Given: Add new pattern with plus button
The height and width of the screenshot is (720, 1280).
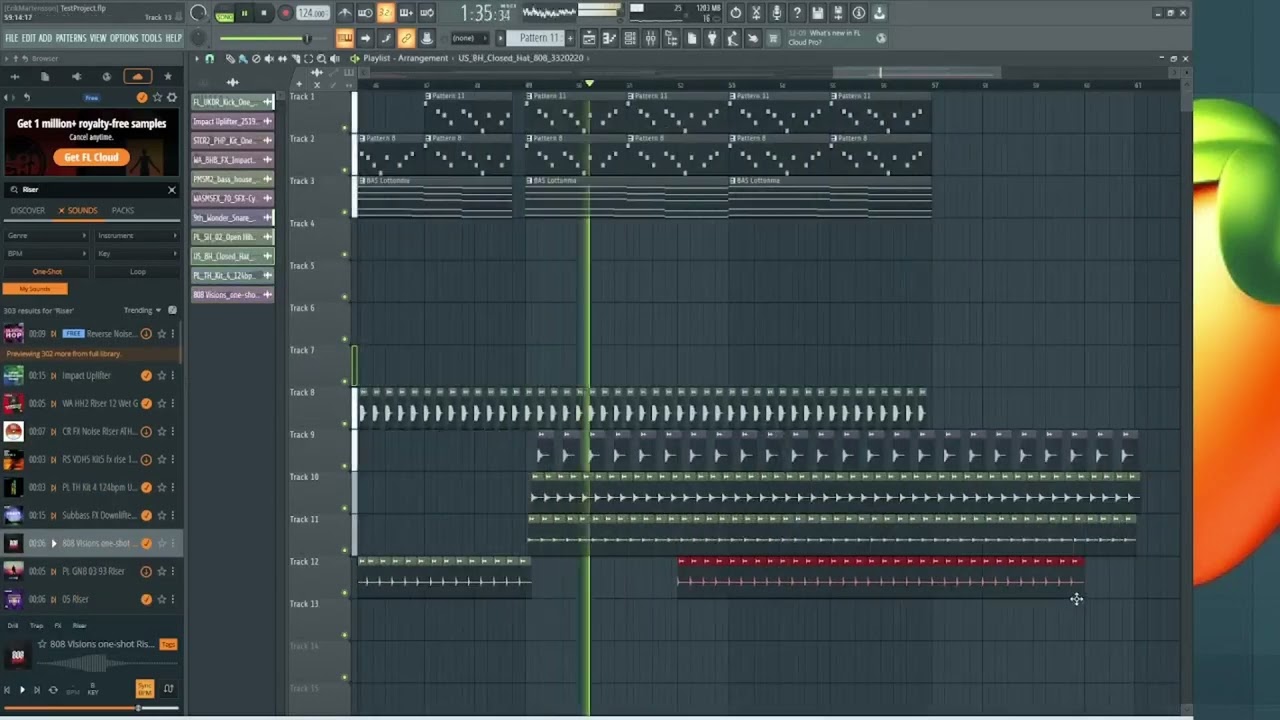Looking at the screenshot, I should point(571,38).
